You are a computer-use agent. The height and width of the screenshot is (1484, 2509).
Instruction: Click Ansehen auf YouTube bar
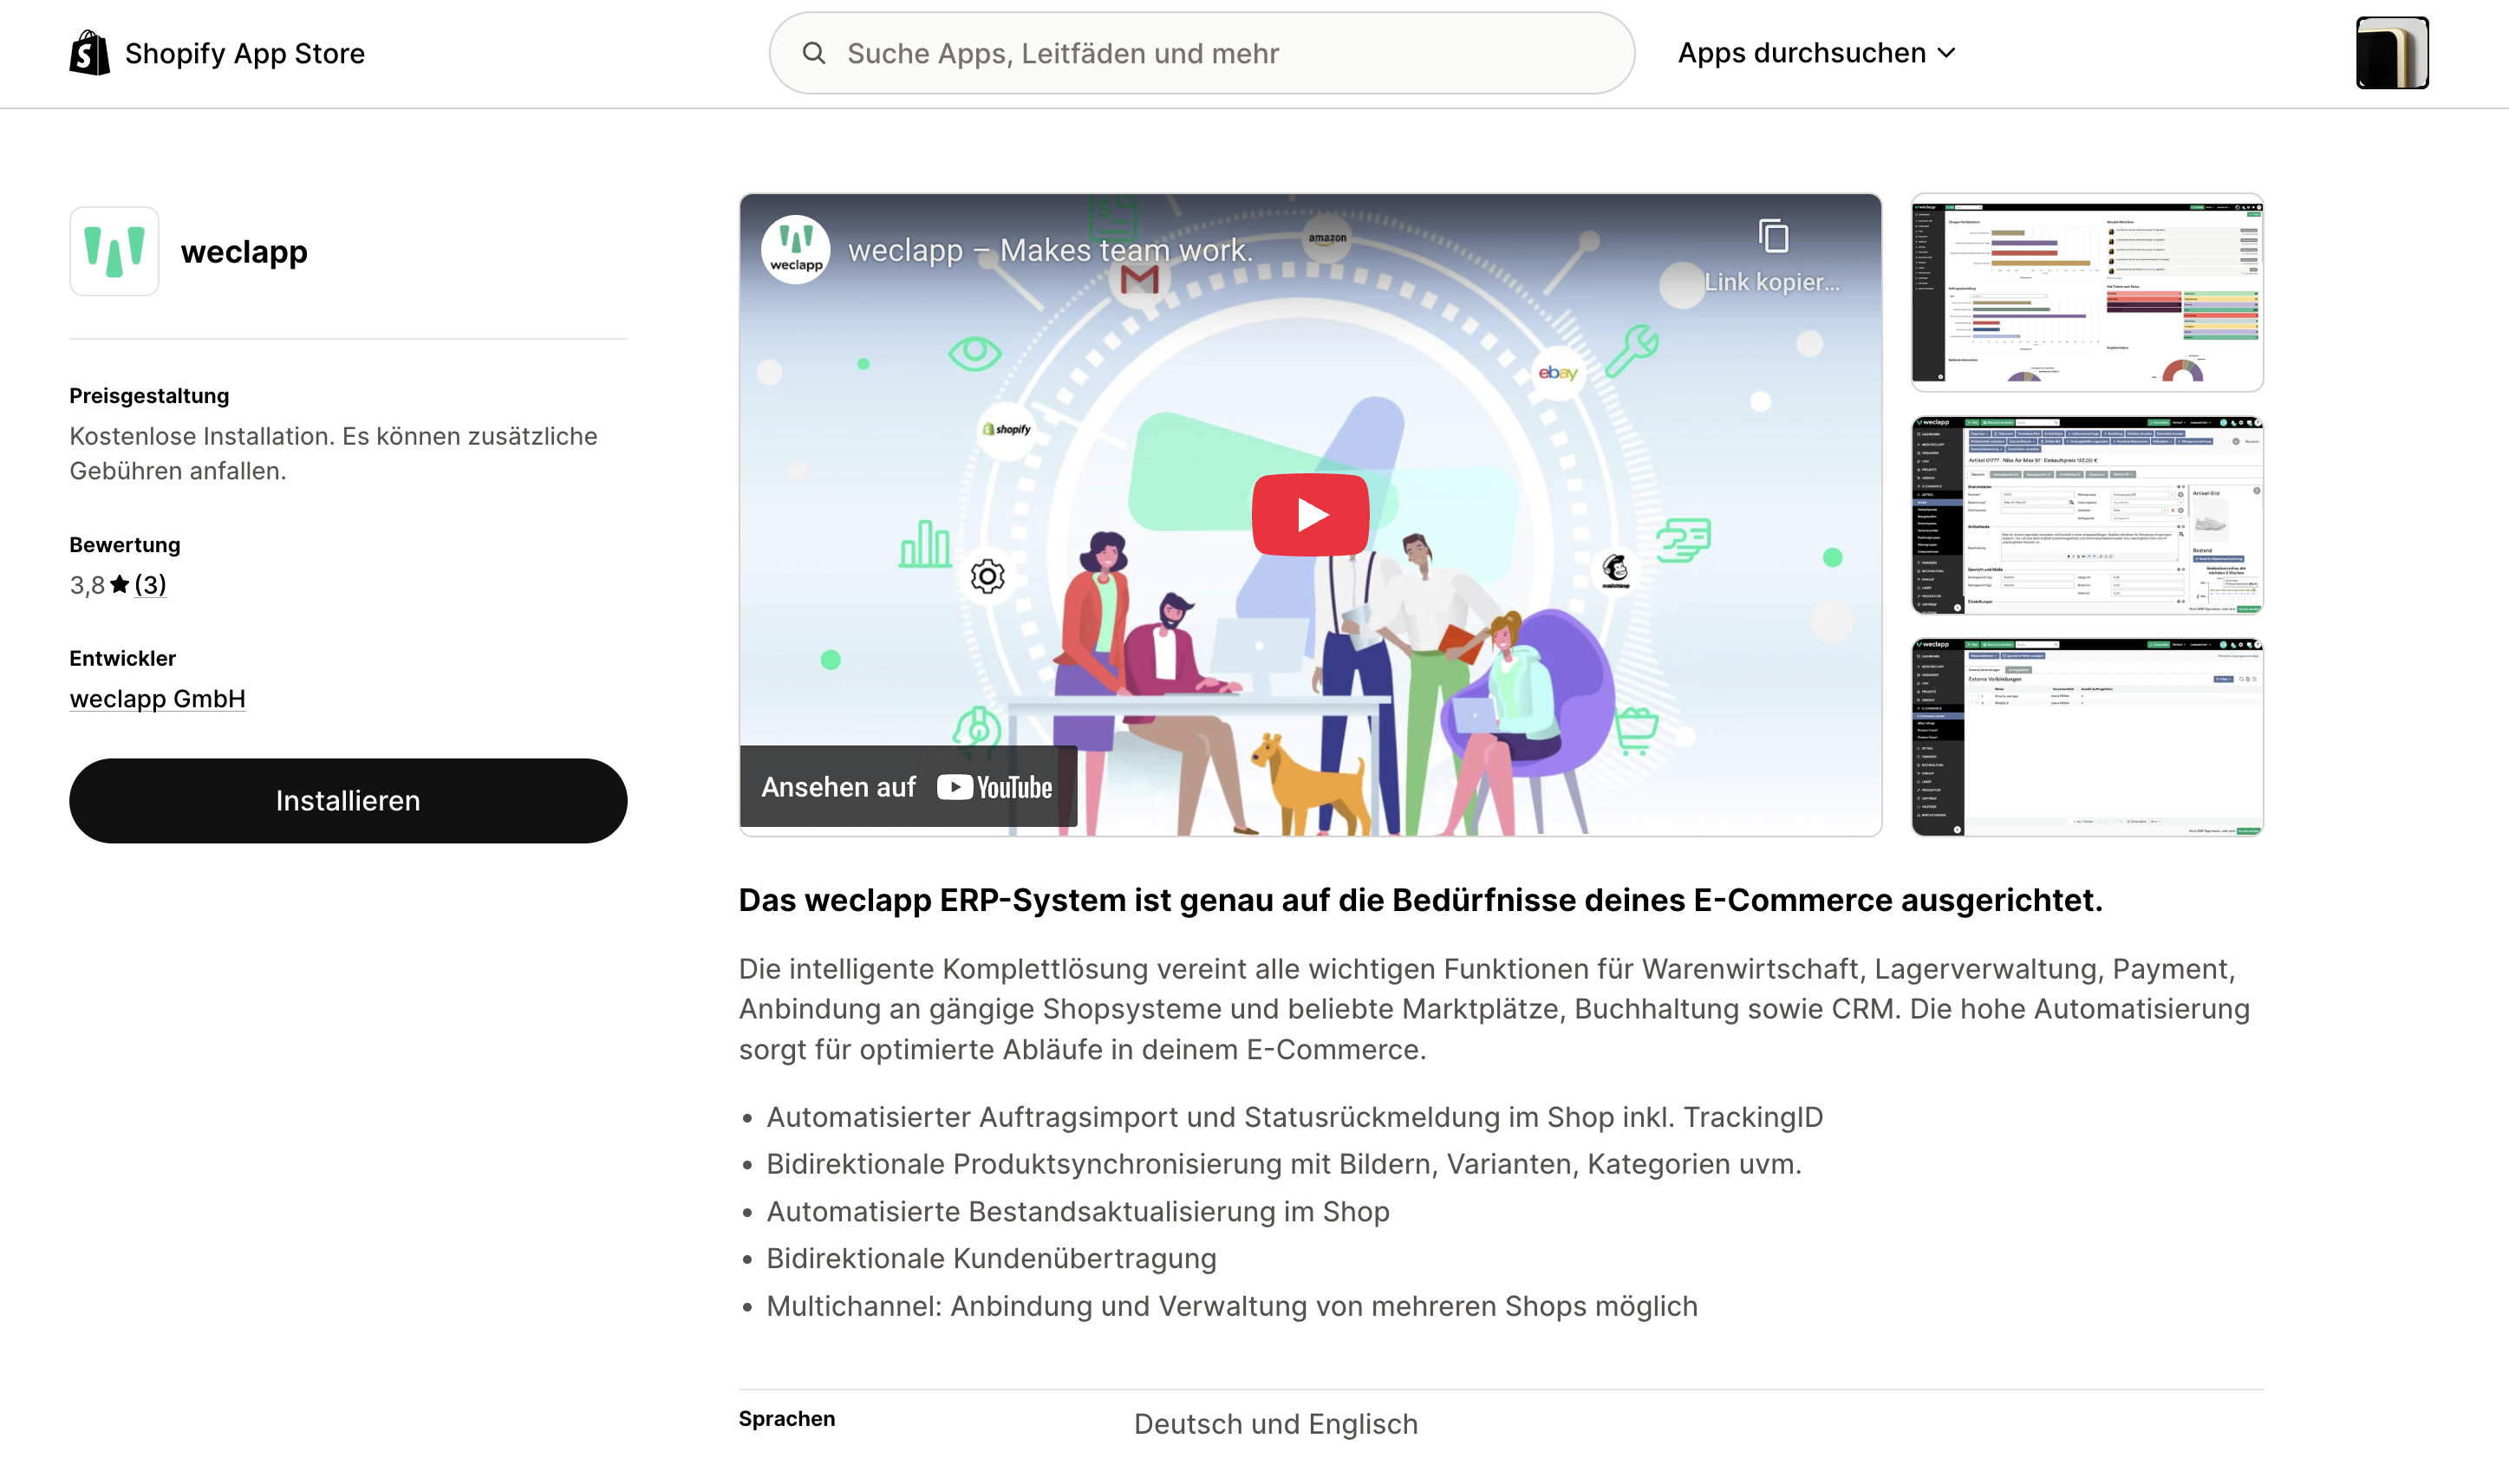pos(908,787)
